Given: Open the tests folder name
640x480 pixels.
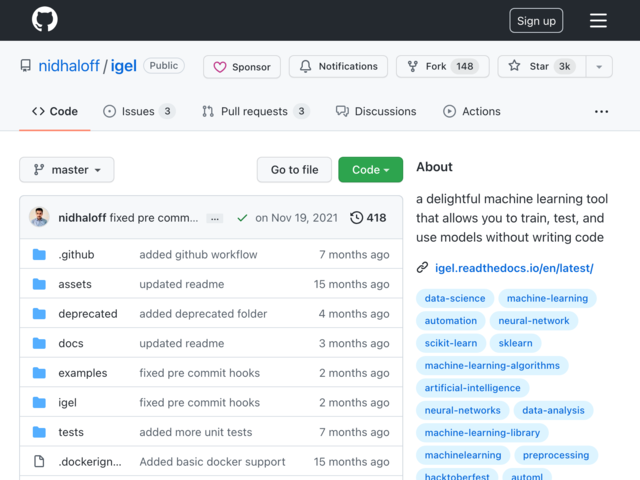Looking at the screenshot, I should click(x=71, y=432).
